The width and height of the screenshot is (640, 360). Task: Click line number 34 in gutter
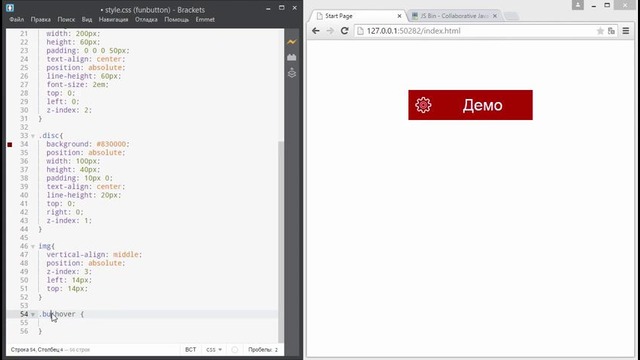pos(24,144)
